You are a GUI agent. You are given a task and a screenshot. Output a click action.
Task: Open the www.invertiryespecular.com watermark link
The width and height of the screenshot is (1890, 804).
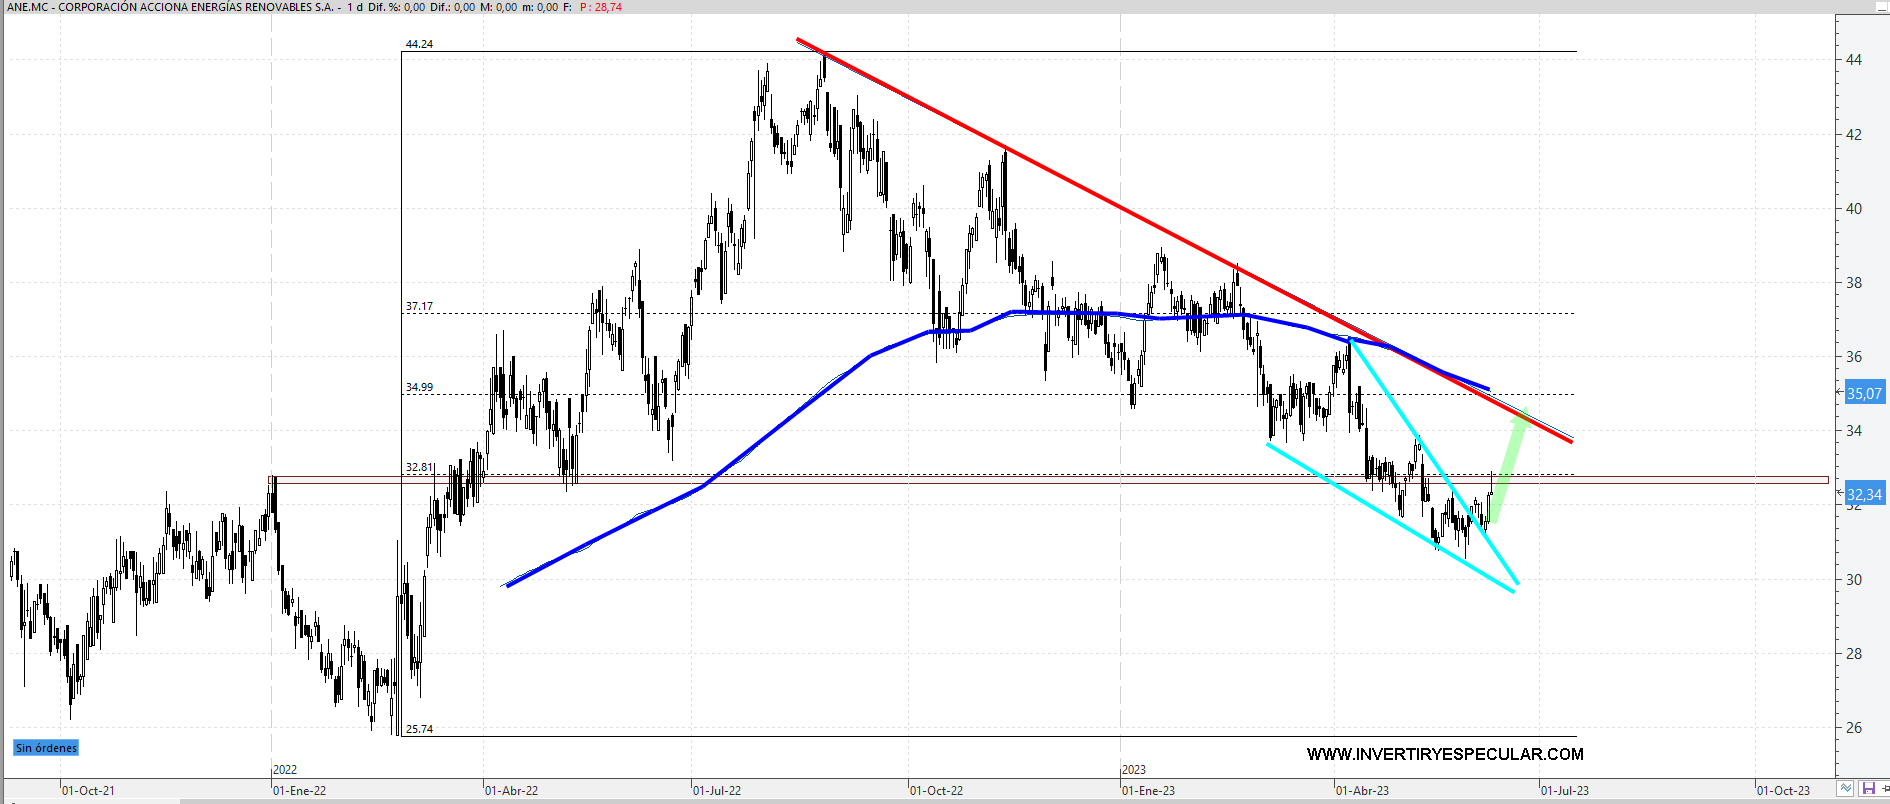(x=1444, y=754)
